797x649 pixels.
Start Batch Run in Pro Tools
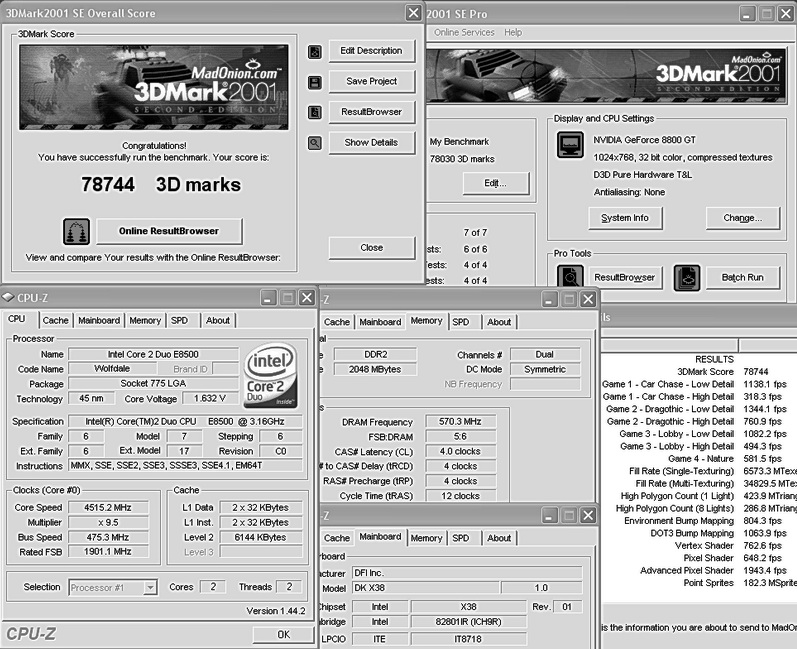(743, 277)
